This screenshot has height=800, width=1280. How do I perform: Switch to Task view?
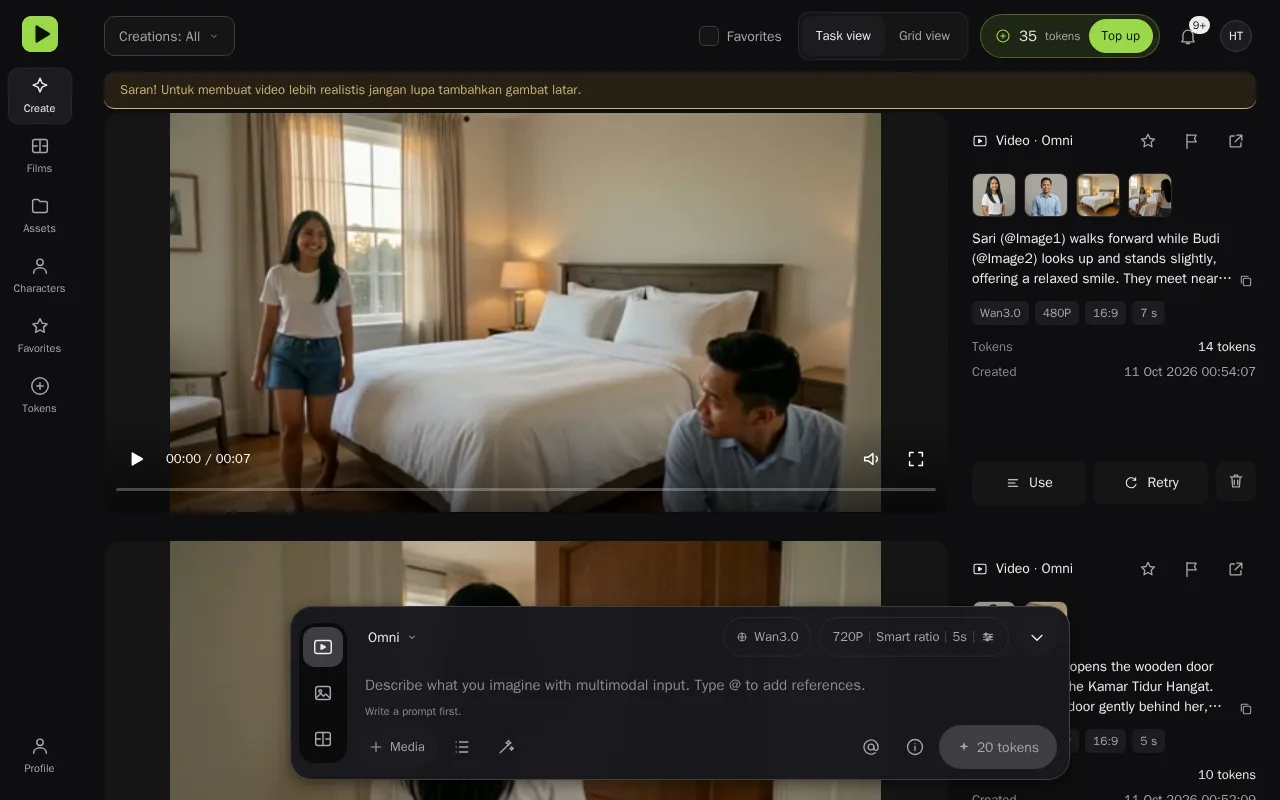[843, 36]
